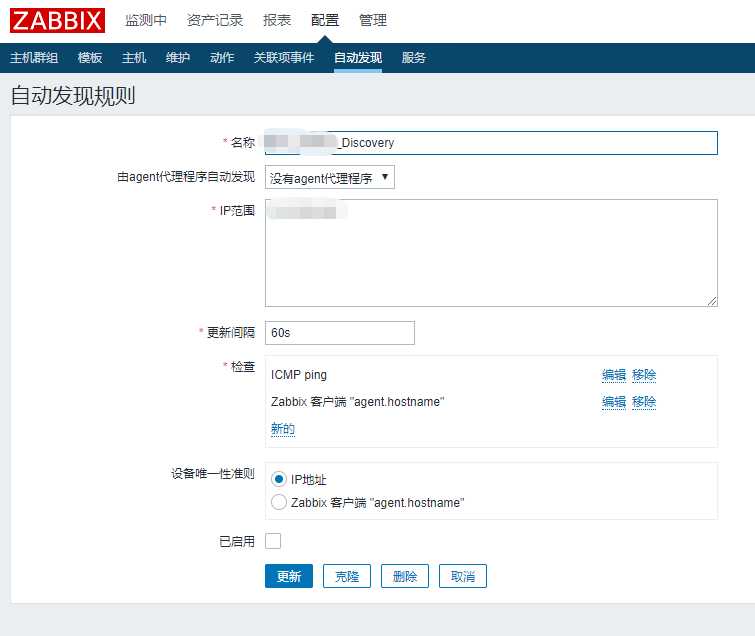Click the 自动发现规则 page heading
This screenshot has height=636, width=755.
click(x=73, y=95)
